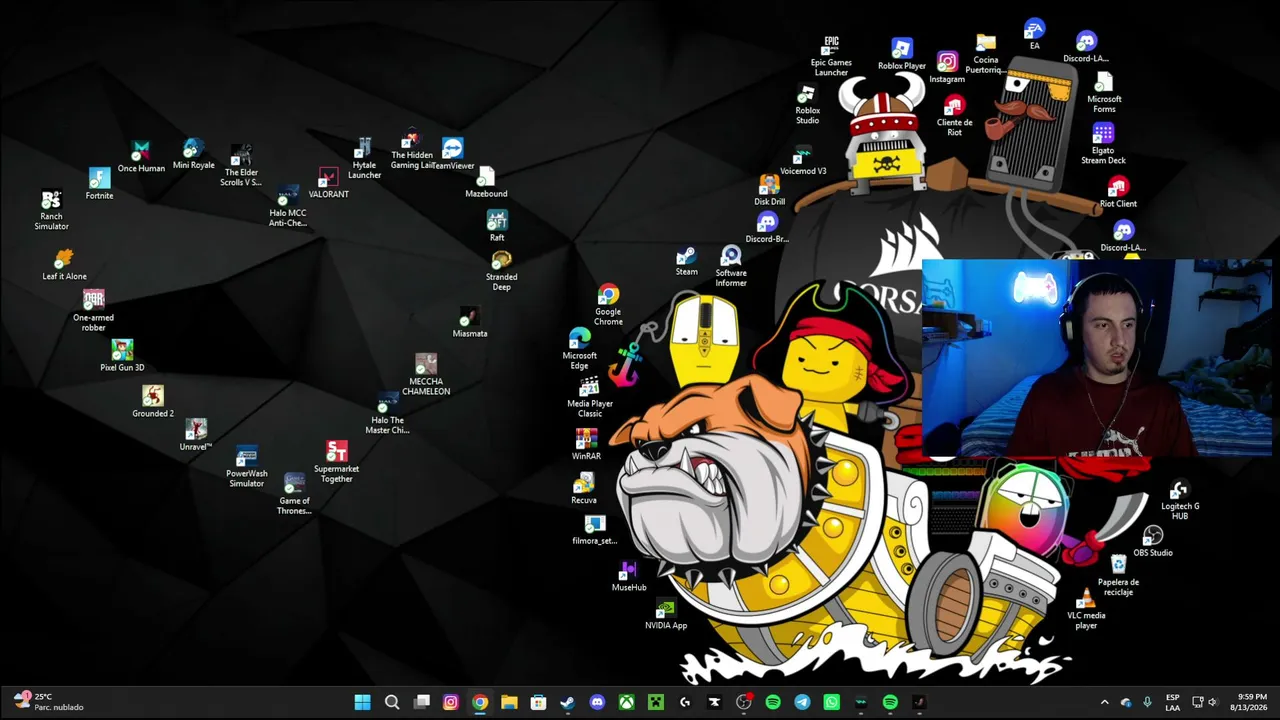This screenshot has height=720, width=1280.
Task: Select the Mini Royale desktop icon
Action: (x=193, y=154)
